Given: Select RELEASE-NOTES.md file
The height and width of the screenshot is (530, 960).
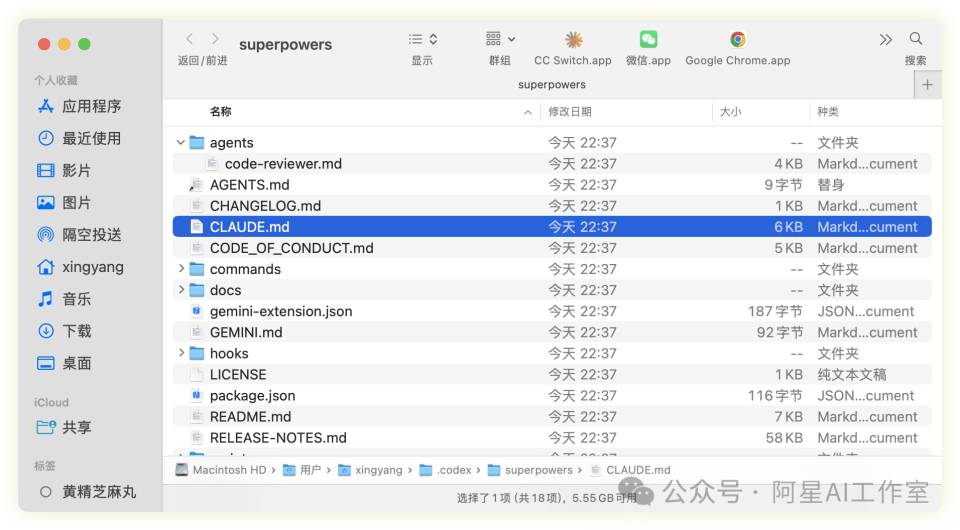Looking at the screenshot, I should tap(552, 438).
